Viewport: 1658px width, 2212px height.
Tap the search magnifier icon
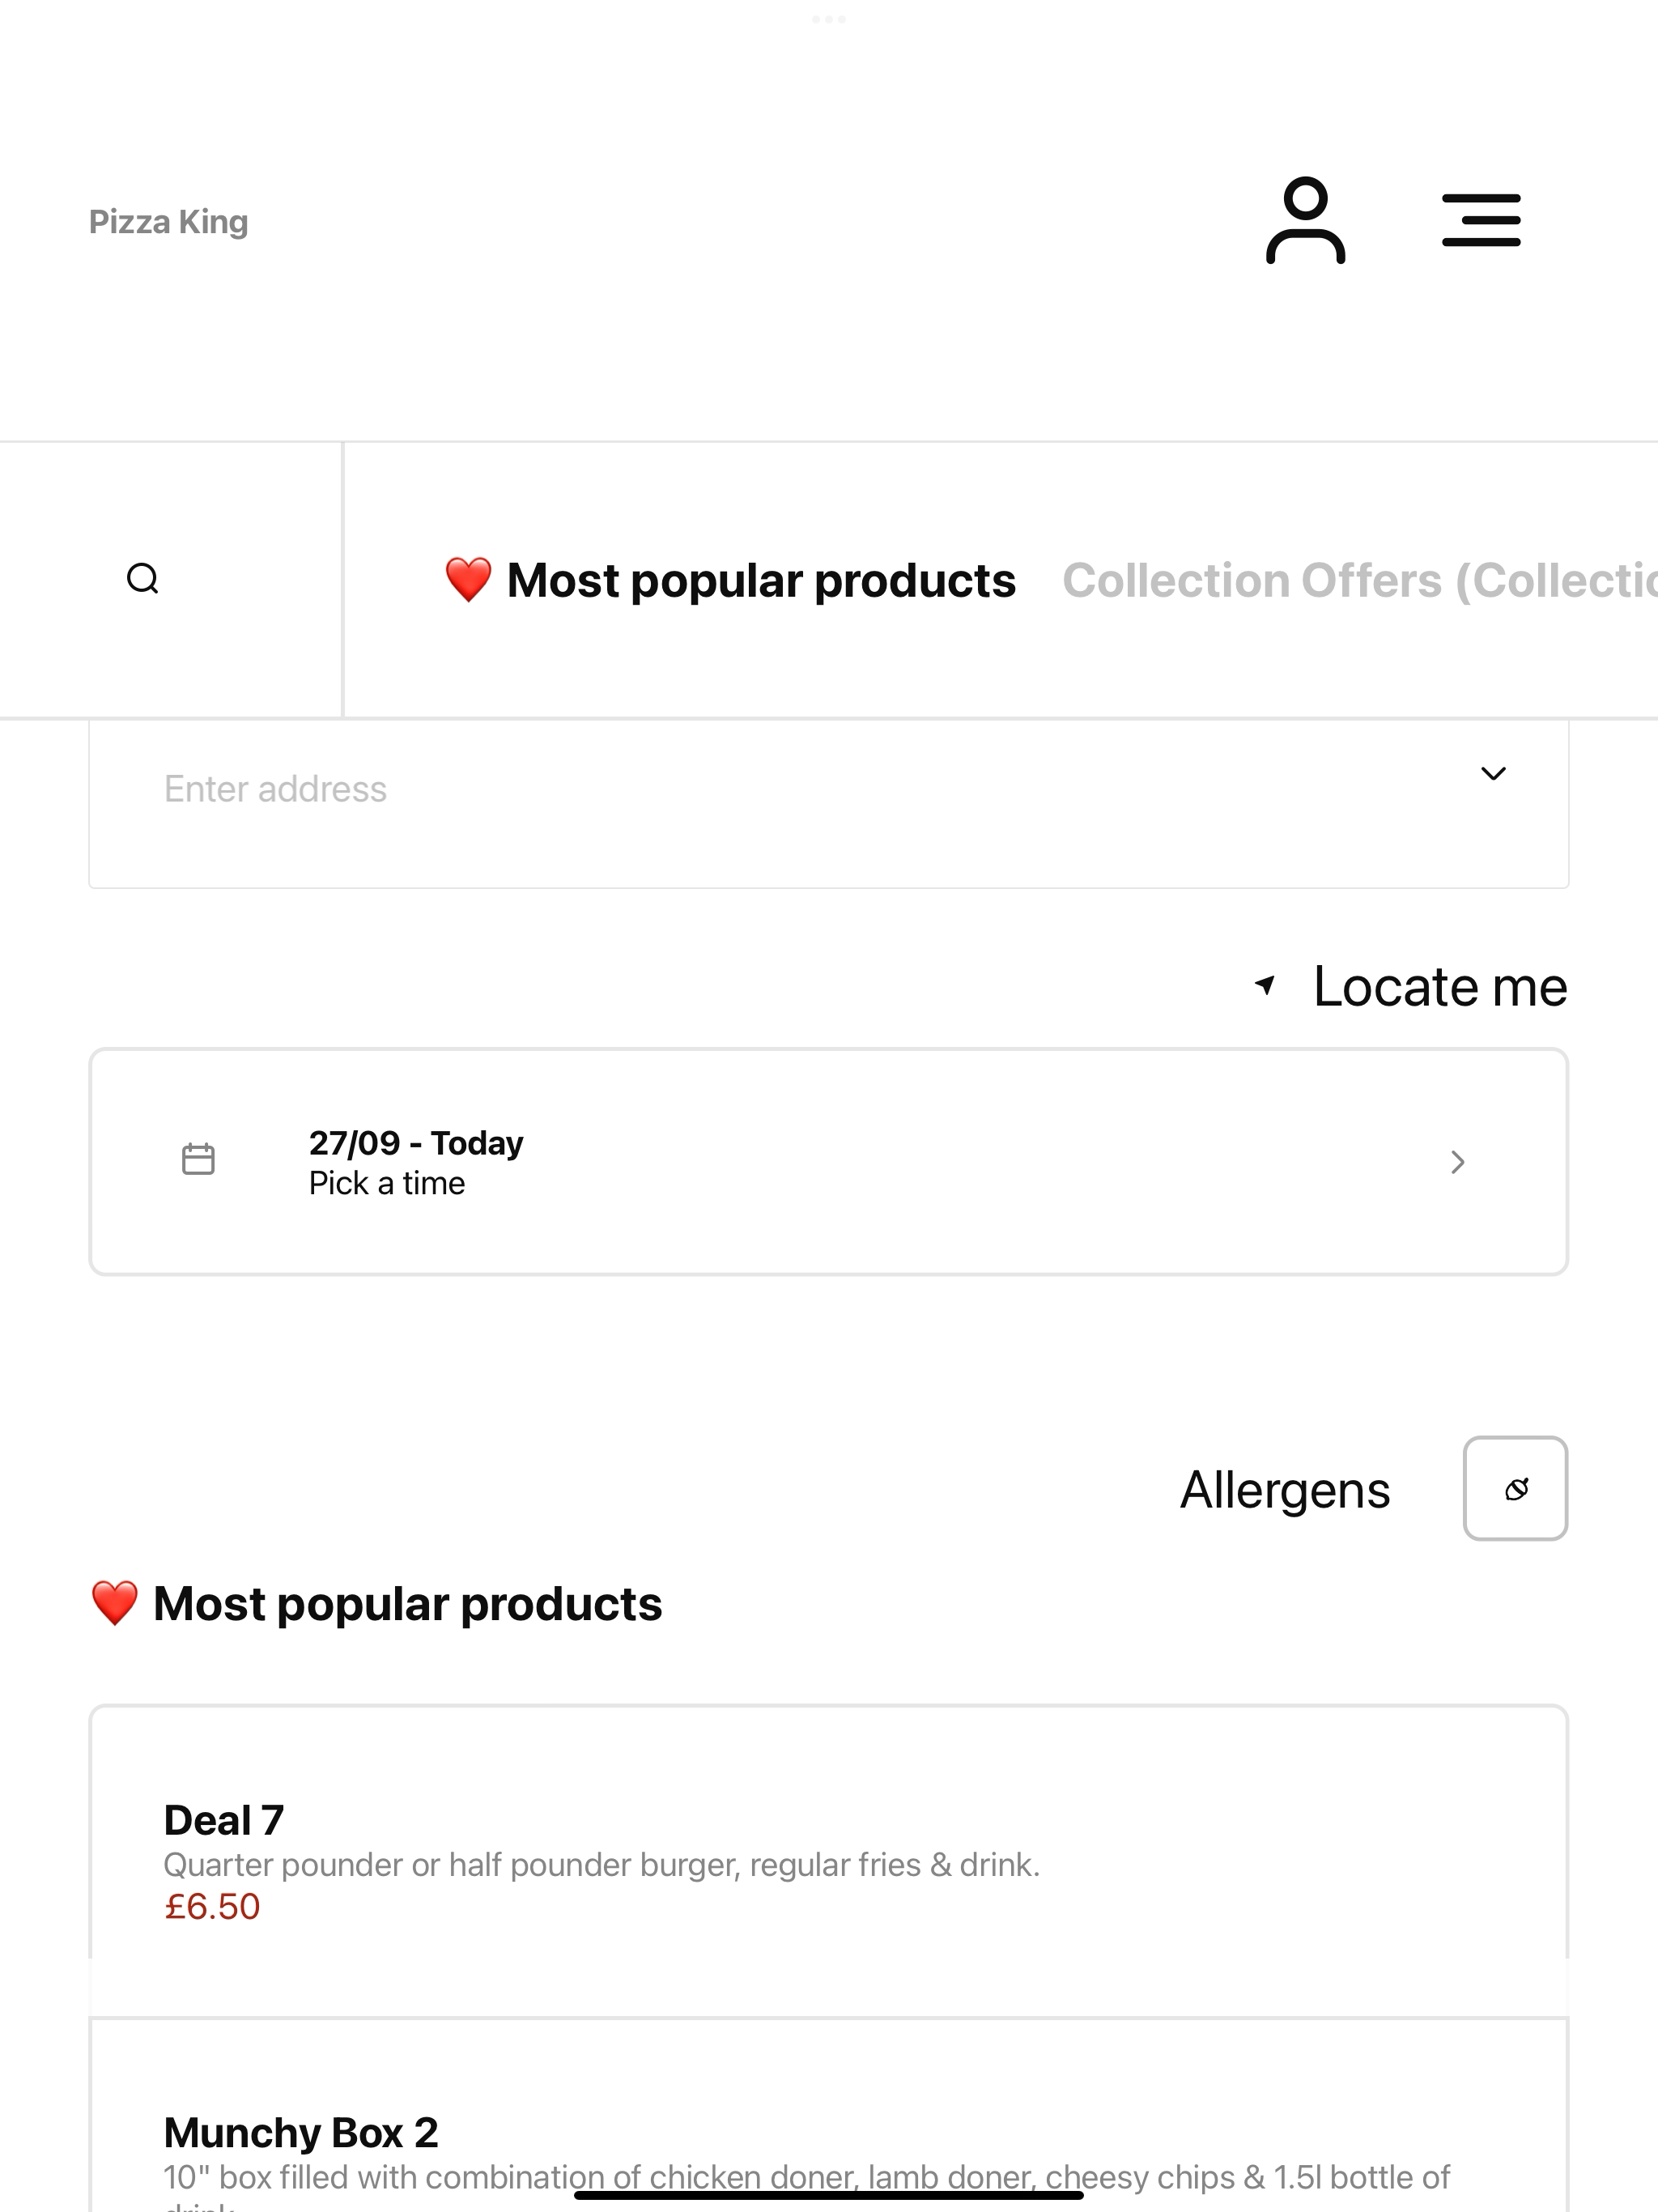tap(143, 578)
